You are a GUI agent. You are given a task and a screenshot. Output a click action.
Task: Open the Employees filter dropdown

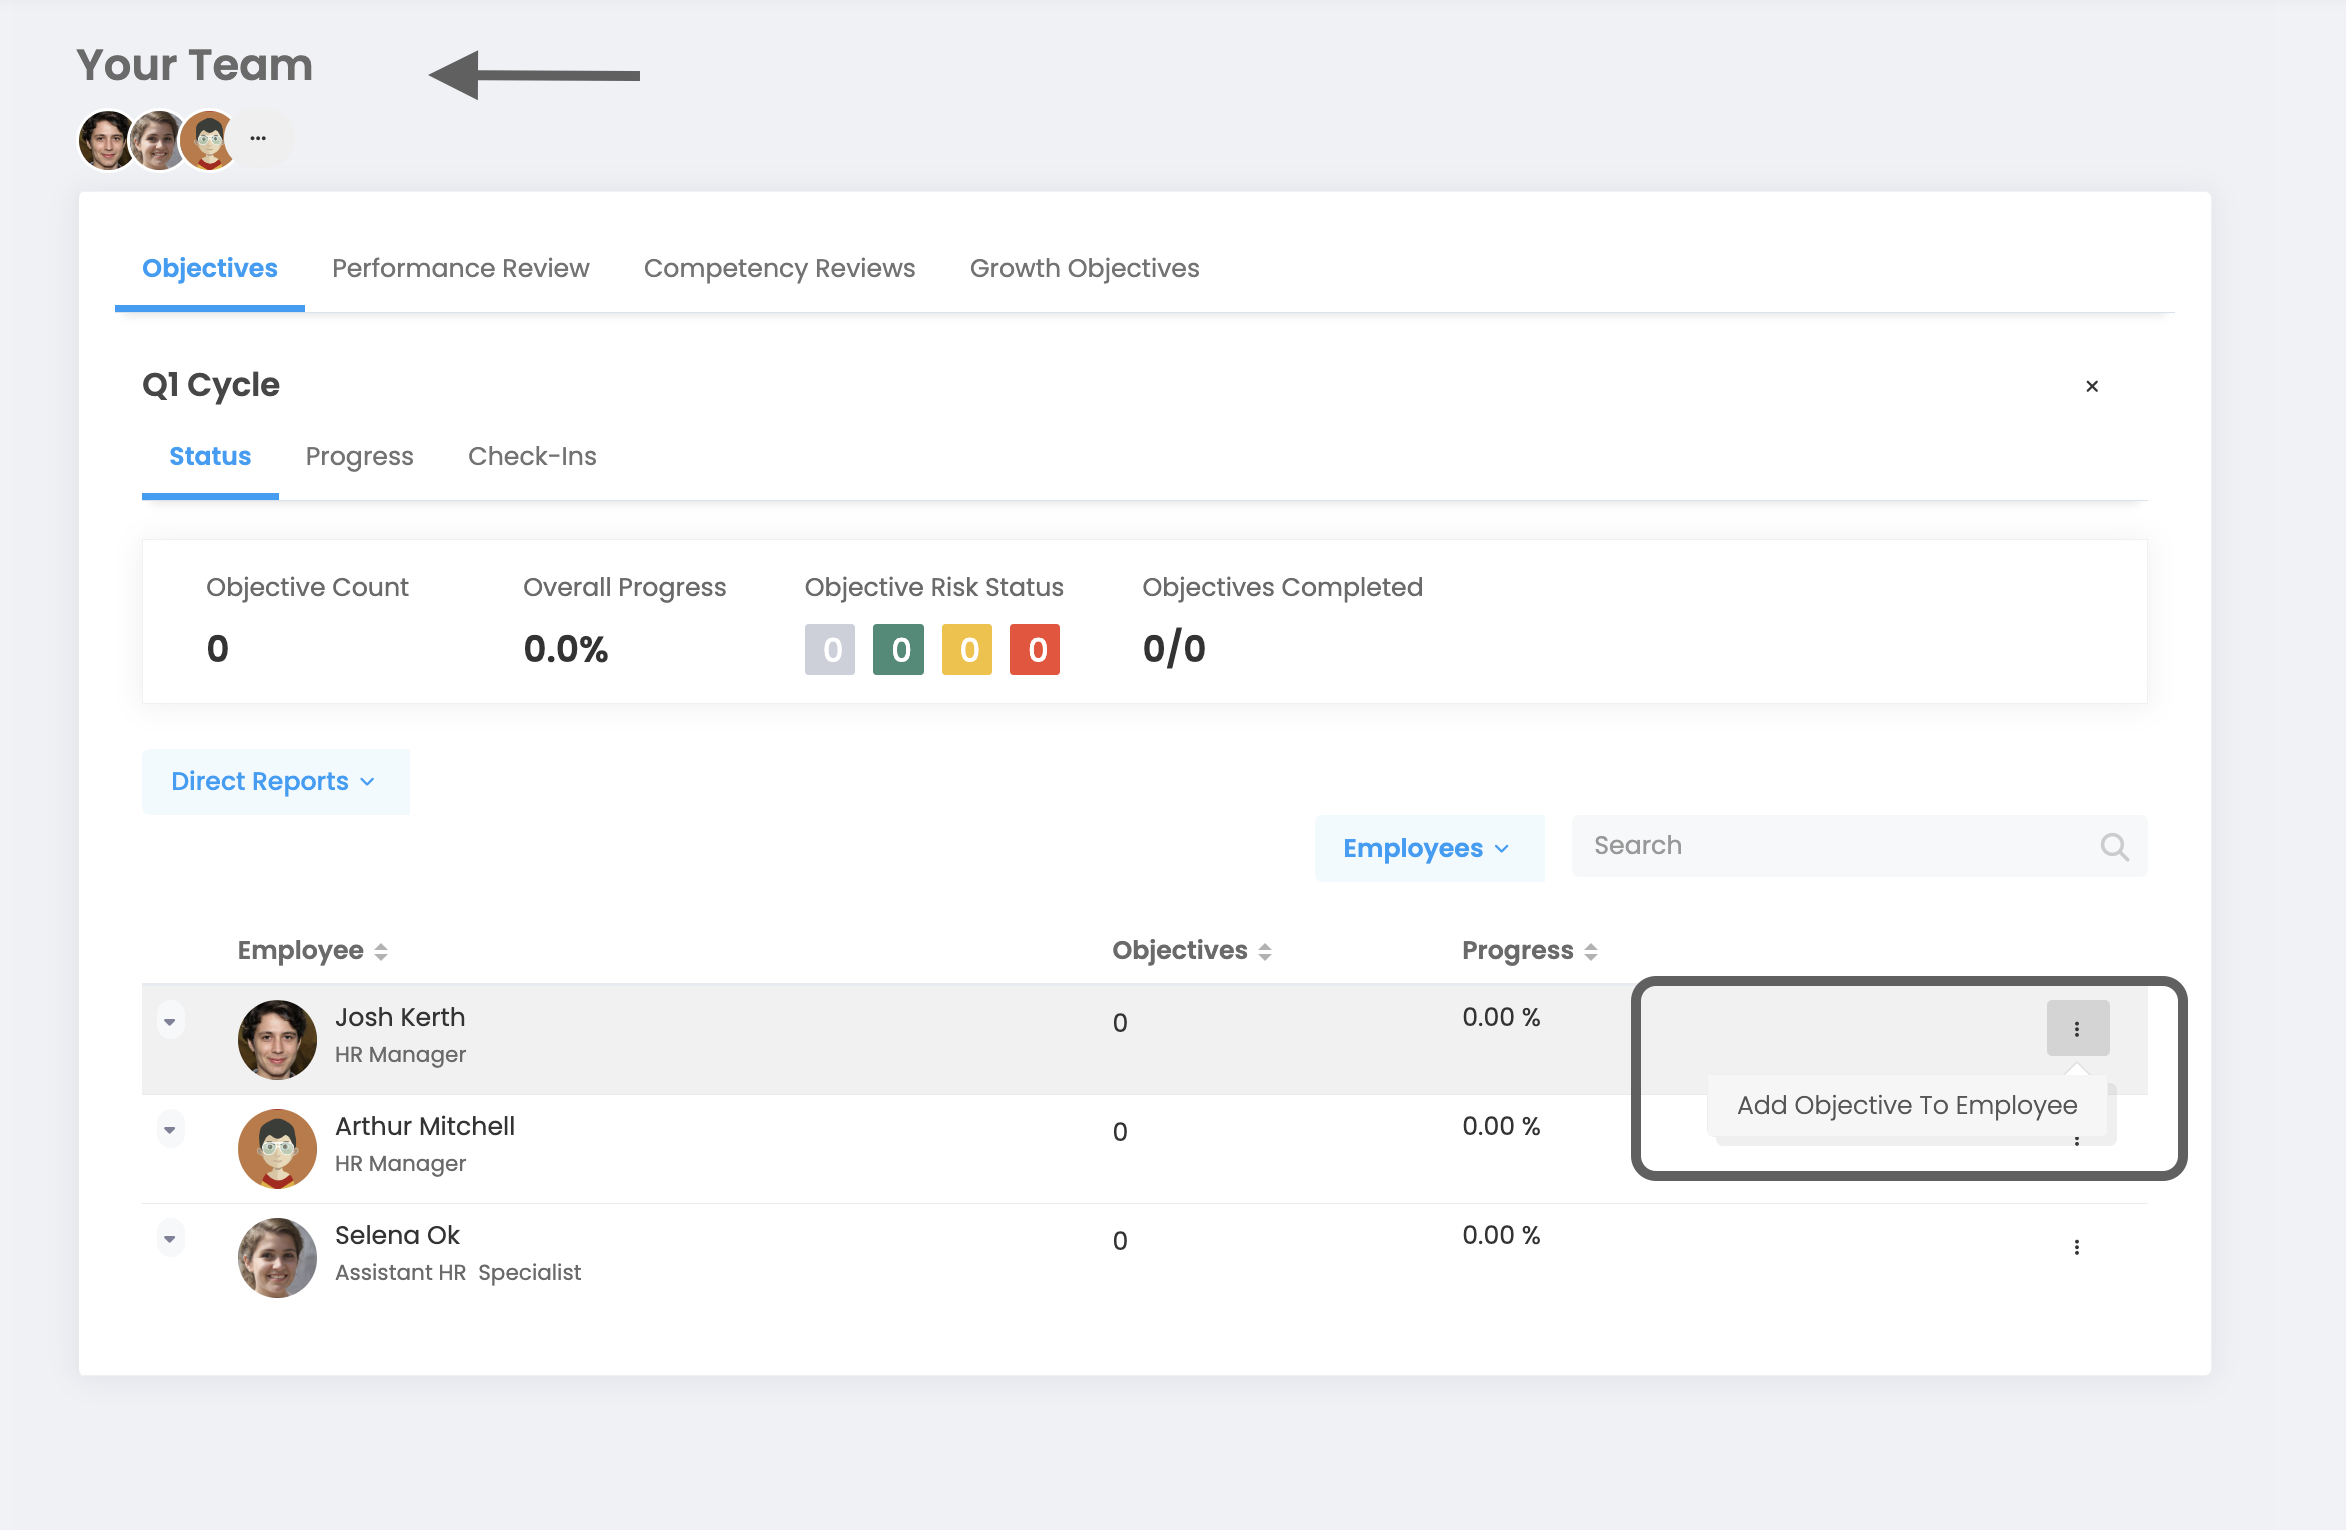tap(1428, 848)
